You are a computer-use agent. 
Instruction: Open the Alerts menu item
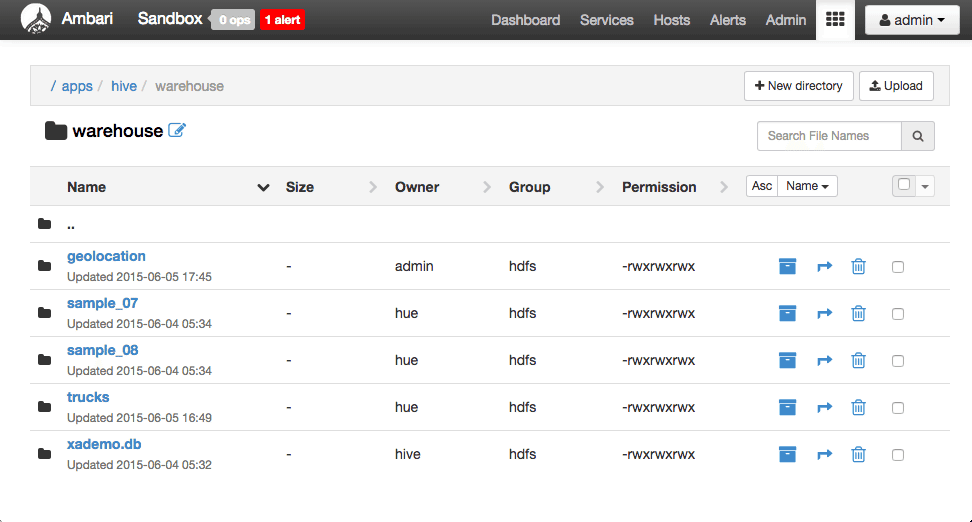point(728,20)
